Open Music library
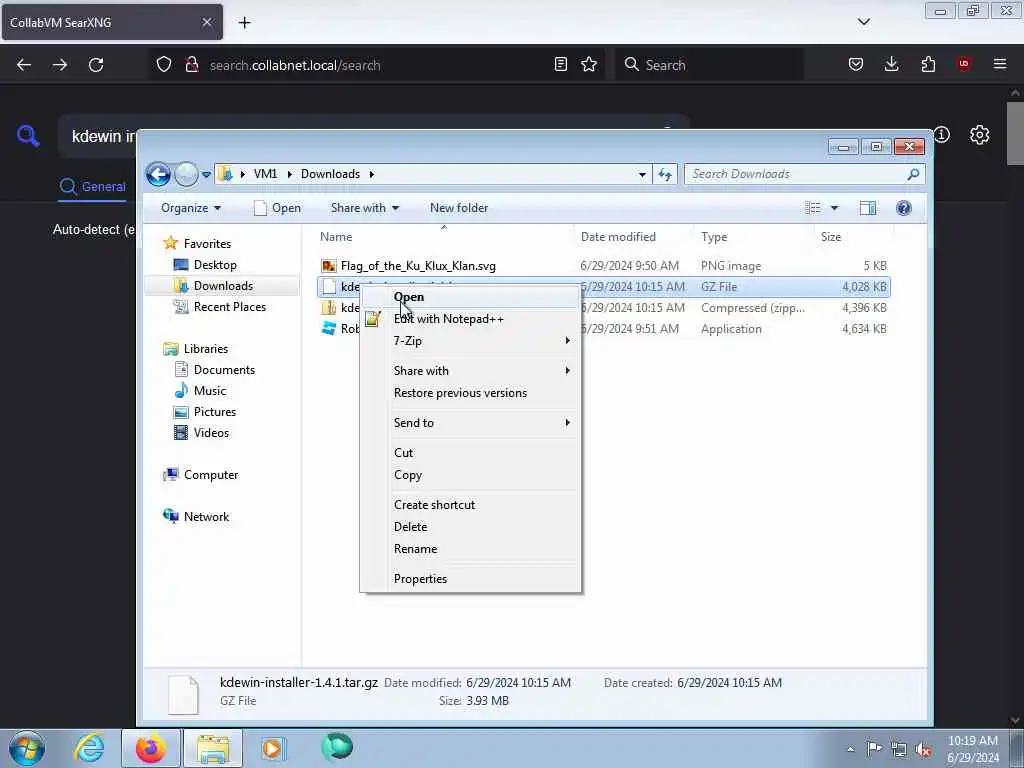The width and height of the screenshot is (1024, 768). click(x=210, y=391)
